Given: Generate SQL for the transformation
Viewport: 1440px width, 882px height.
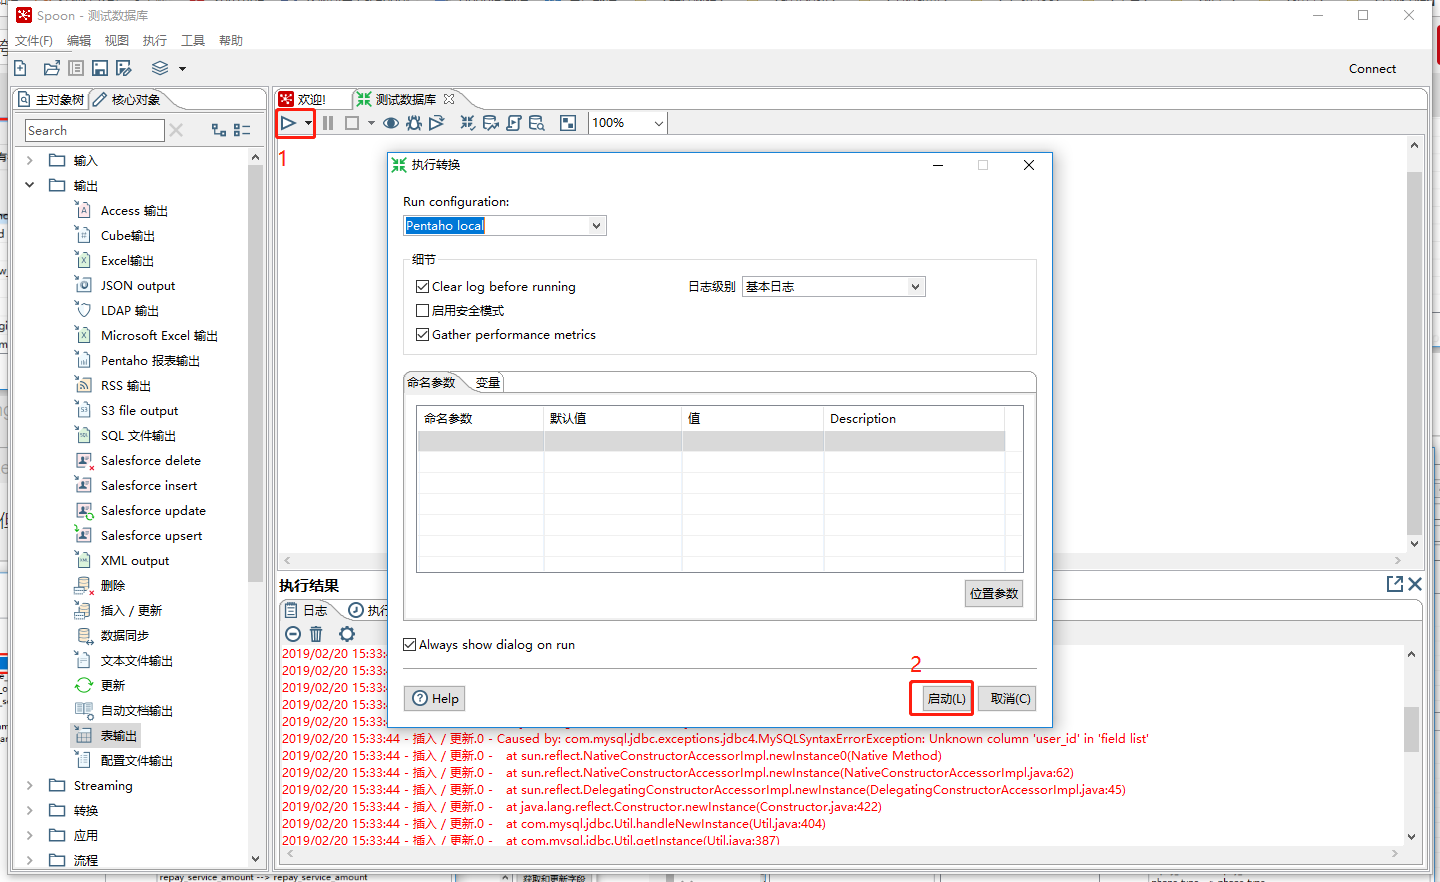Looking at the screenshot, I should coord(514,123).
